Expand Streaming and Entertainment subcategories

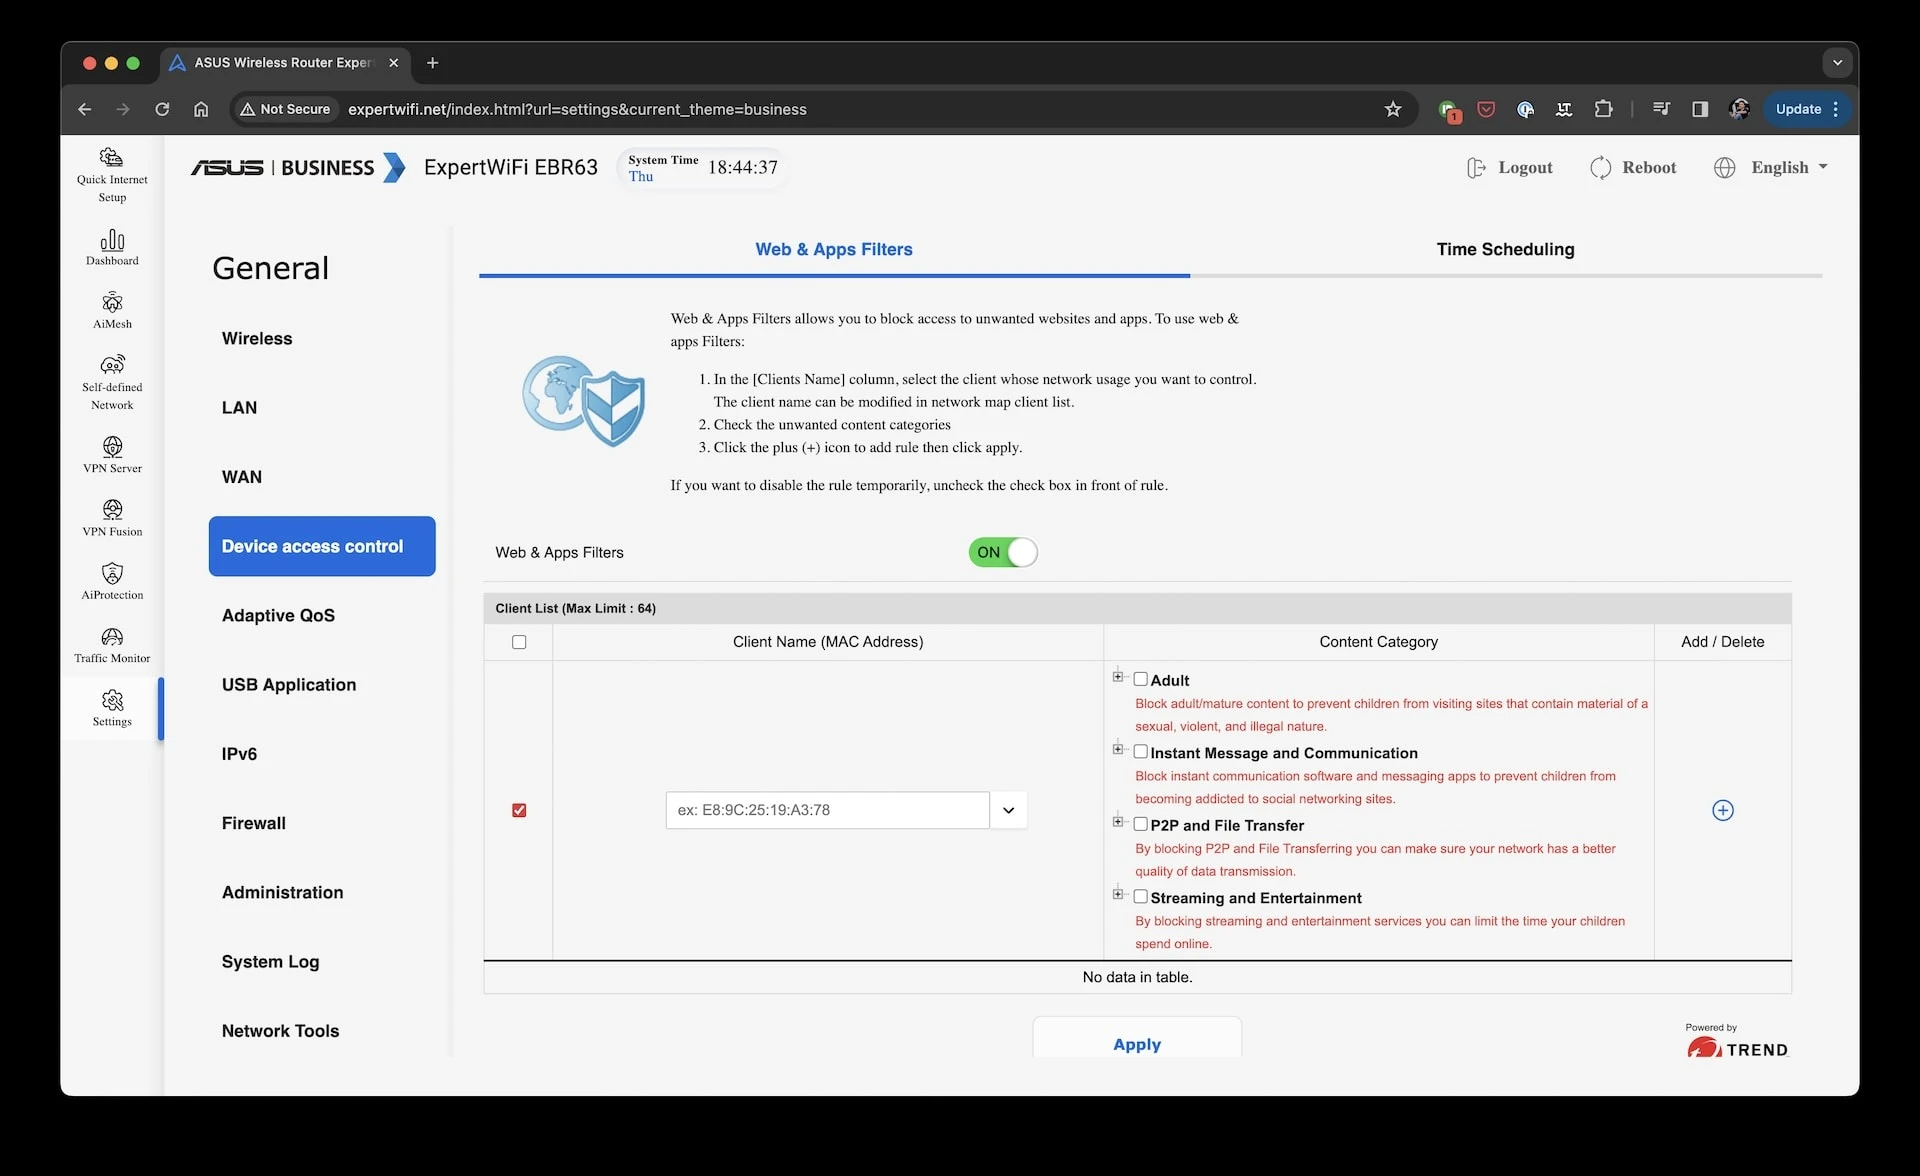coord(1118,894)
